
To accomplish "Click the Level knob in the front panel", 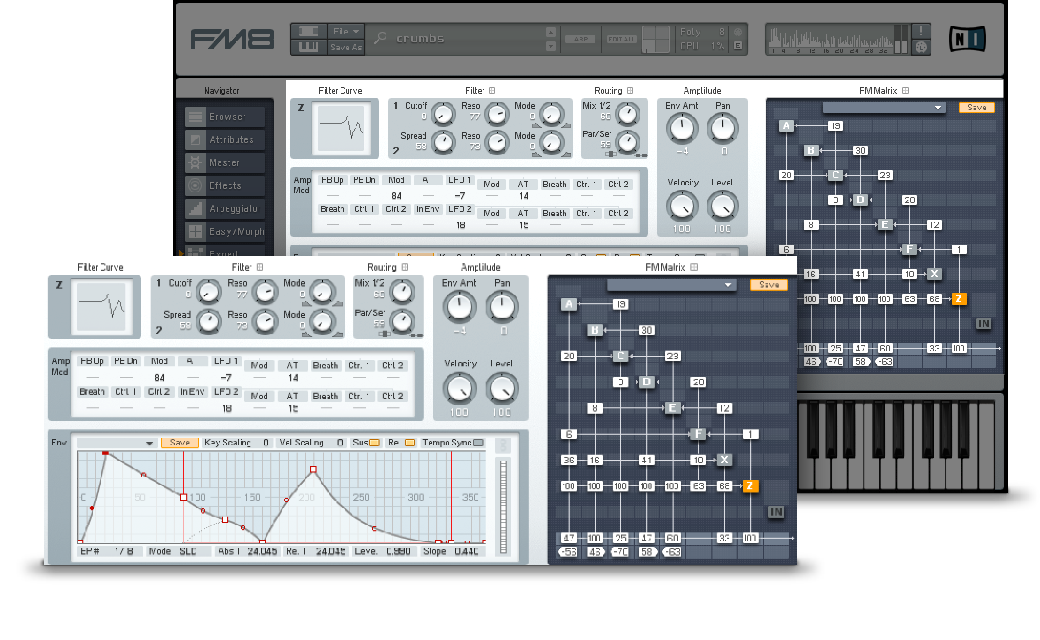I will [502, 389].
